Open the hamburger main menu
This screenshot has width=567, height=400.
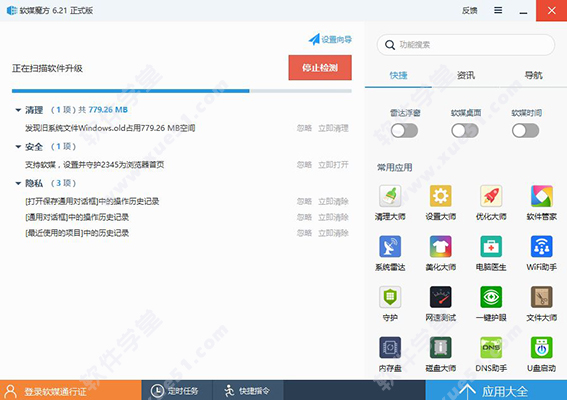pos(498,10)
